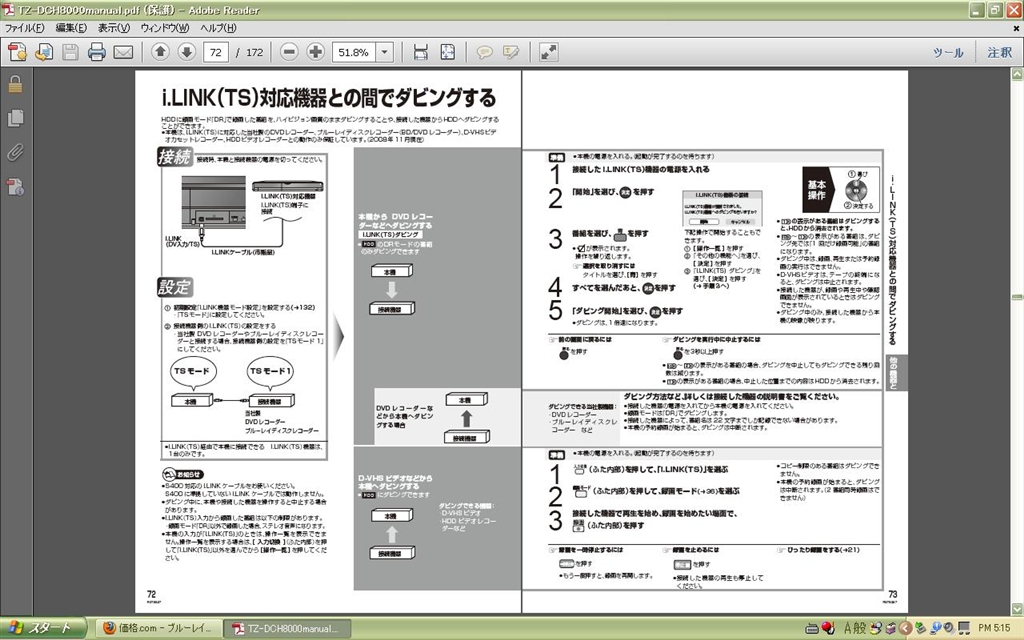This screenshot has height=640, width=1024.
Task: Click the email envelope toolbar icon
Action: tap(123, 52)
